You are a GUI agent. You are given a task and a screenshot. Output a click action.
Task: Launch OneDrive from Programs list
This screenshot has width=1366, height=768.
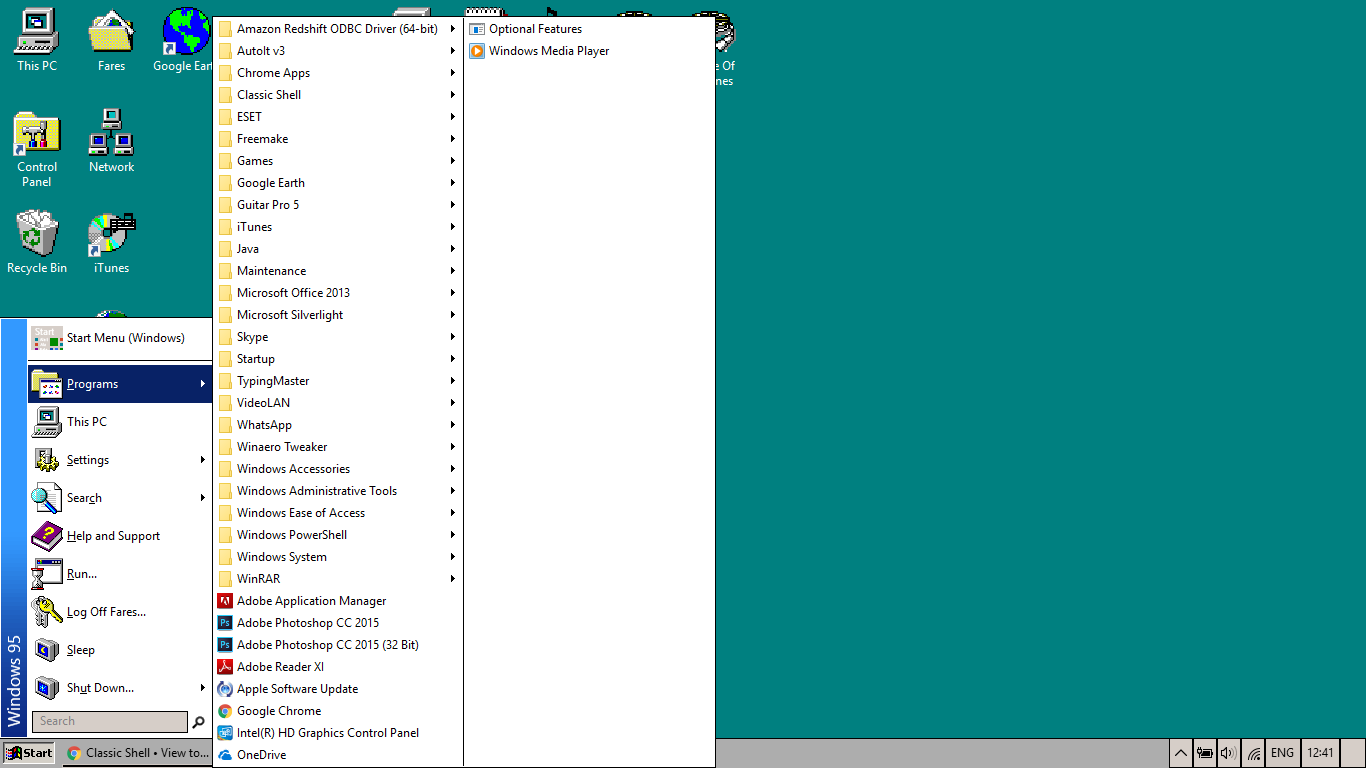[338, 755]
